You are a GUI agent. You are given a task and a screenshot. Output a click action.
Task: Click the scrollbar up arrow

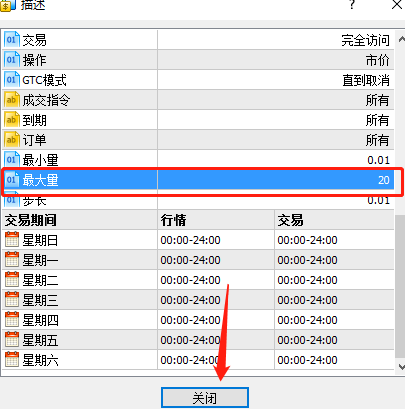coord(401,40)
